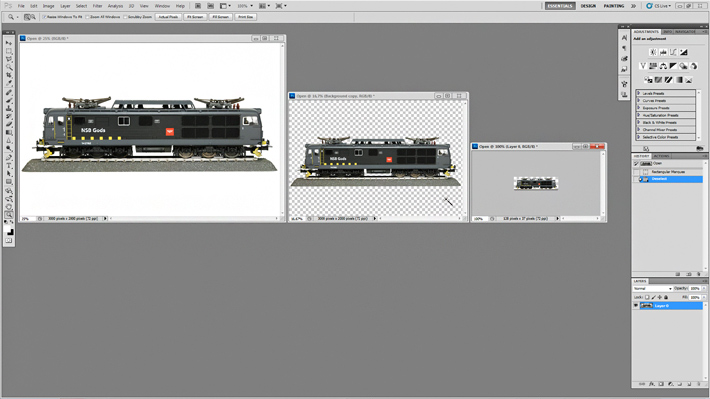
Task: Switch to the Actions tab
Action: 661,156
